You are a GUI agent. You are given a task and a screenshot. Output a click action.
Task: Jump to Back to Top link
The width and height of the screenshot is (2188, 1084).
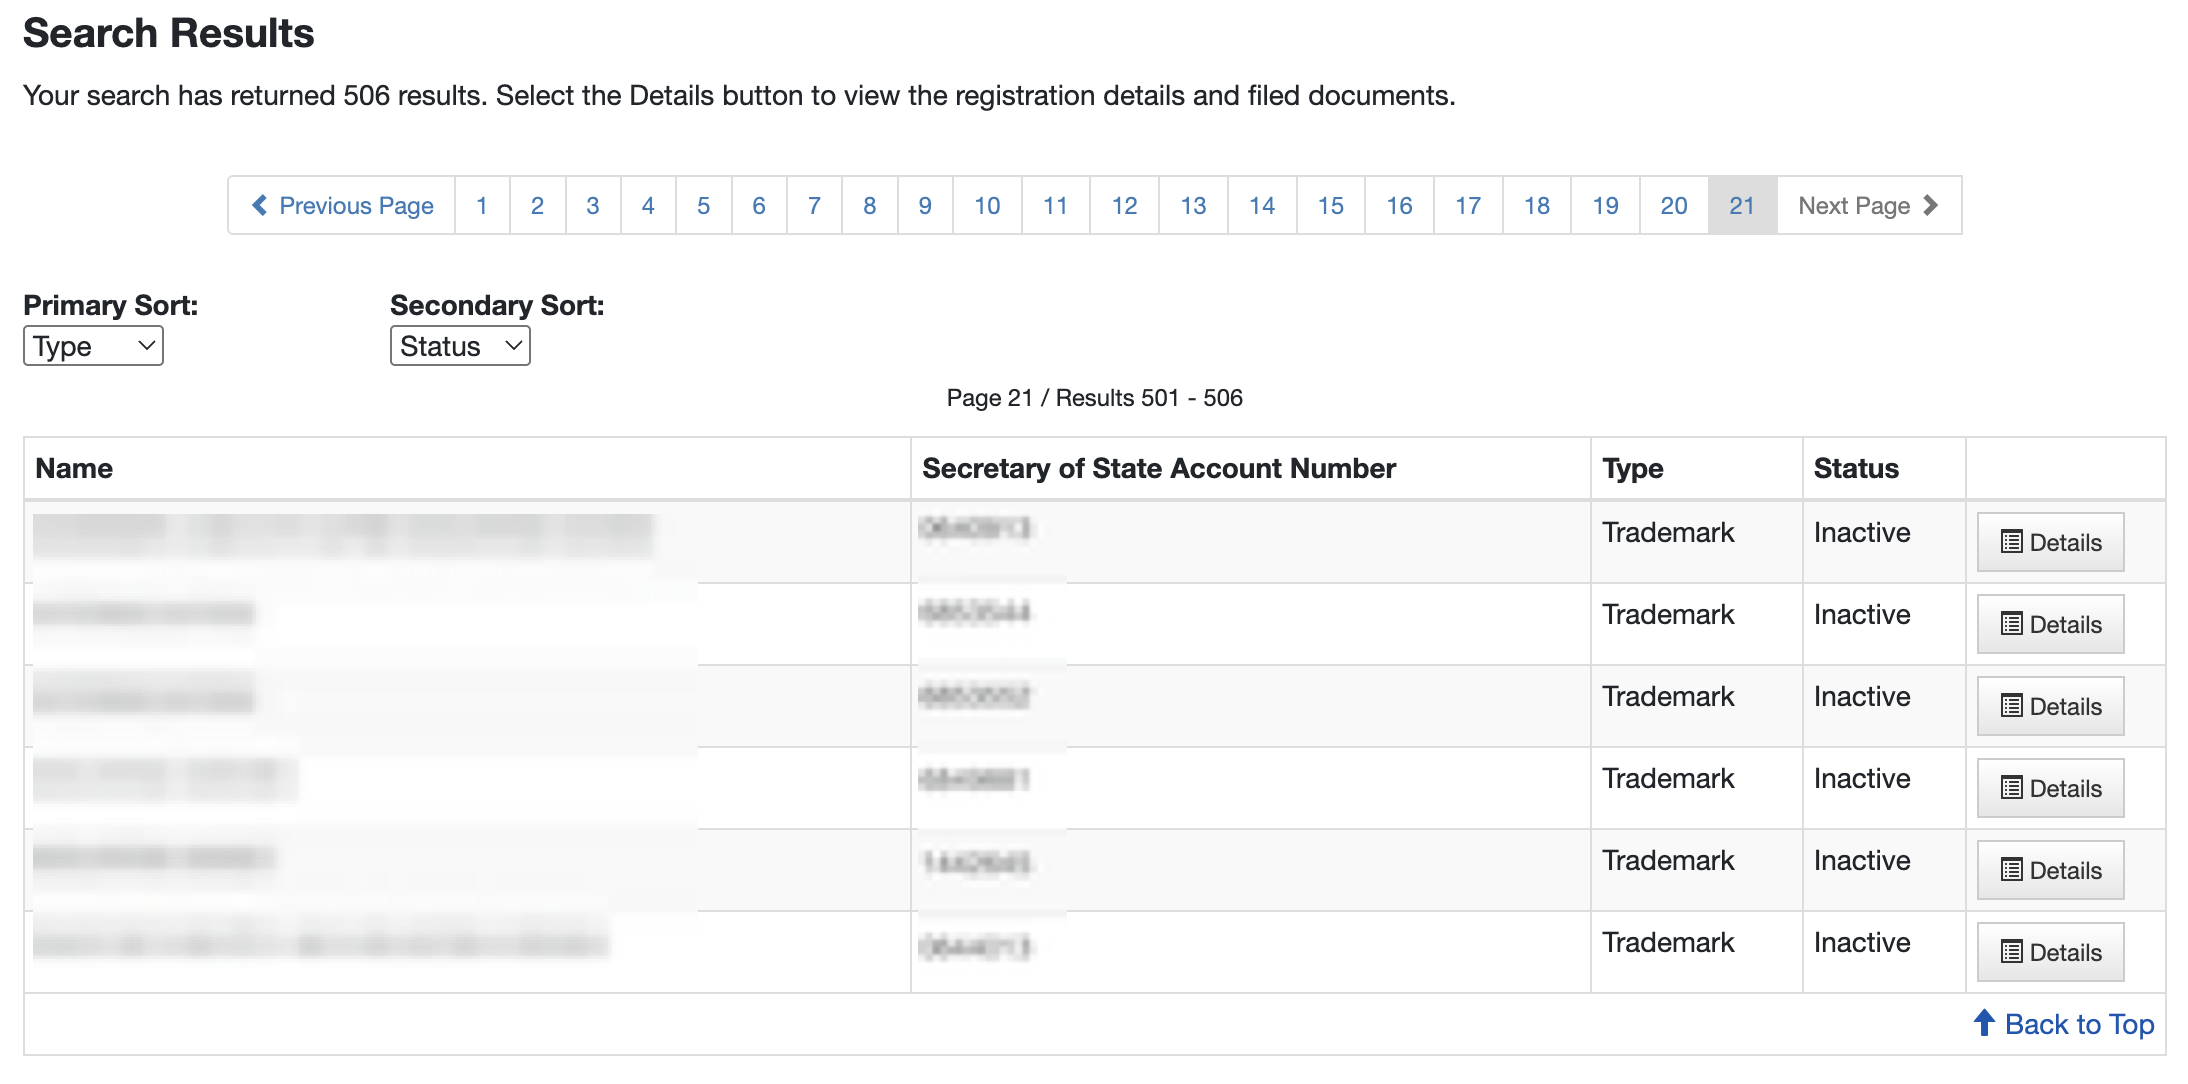[x=2064, y=1024]
